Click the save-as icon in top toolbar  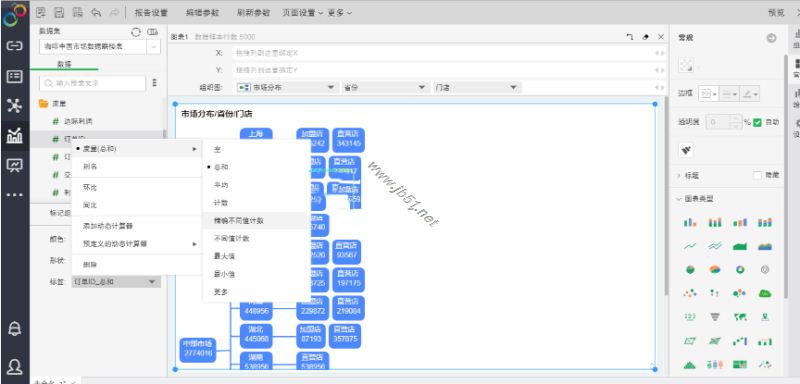point(78,13)
